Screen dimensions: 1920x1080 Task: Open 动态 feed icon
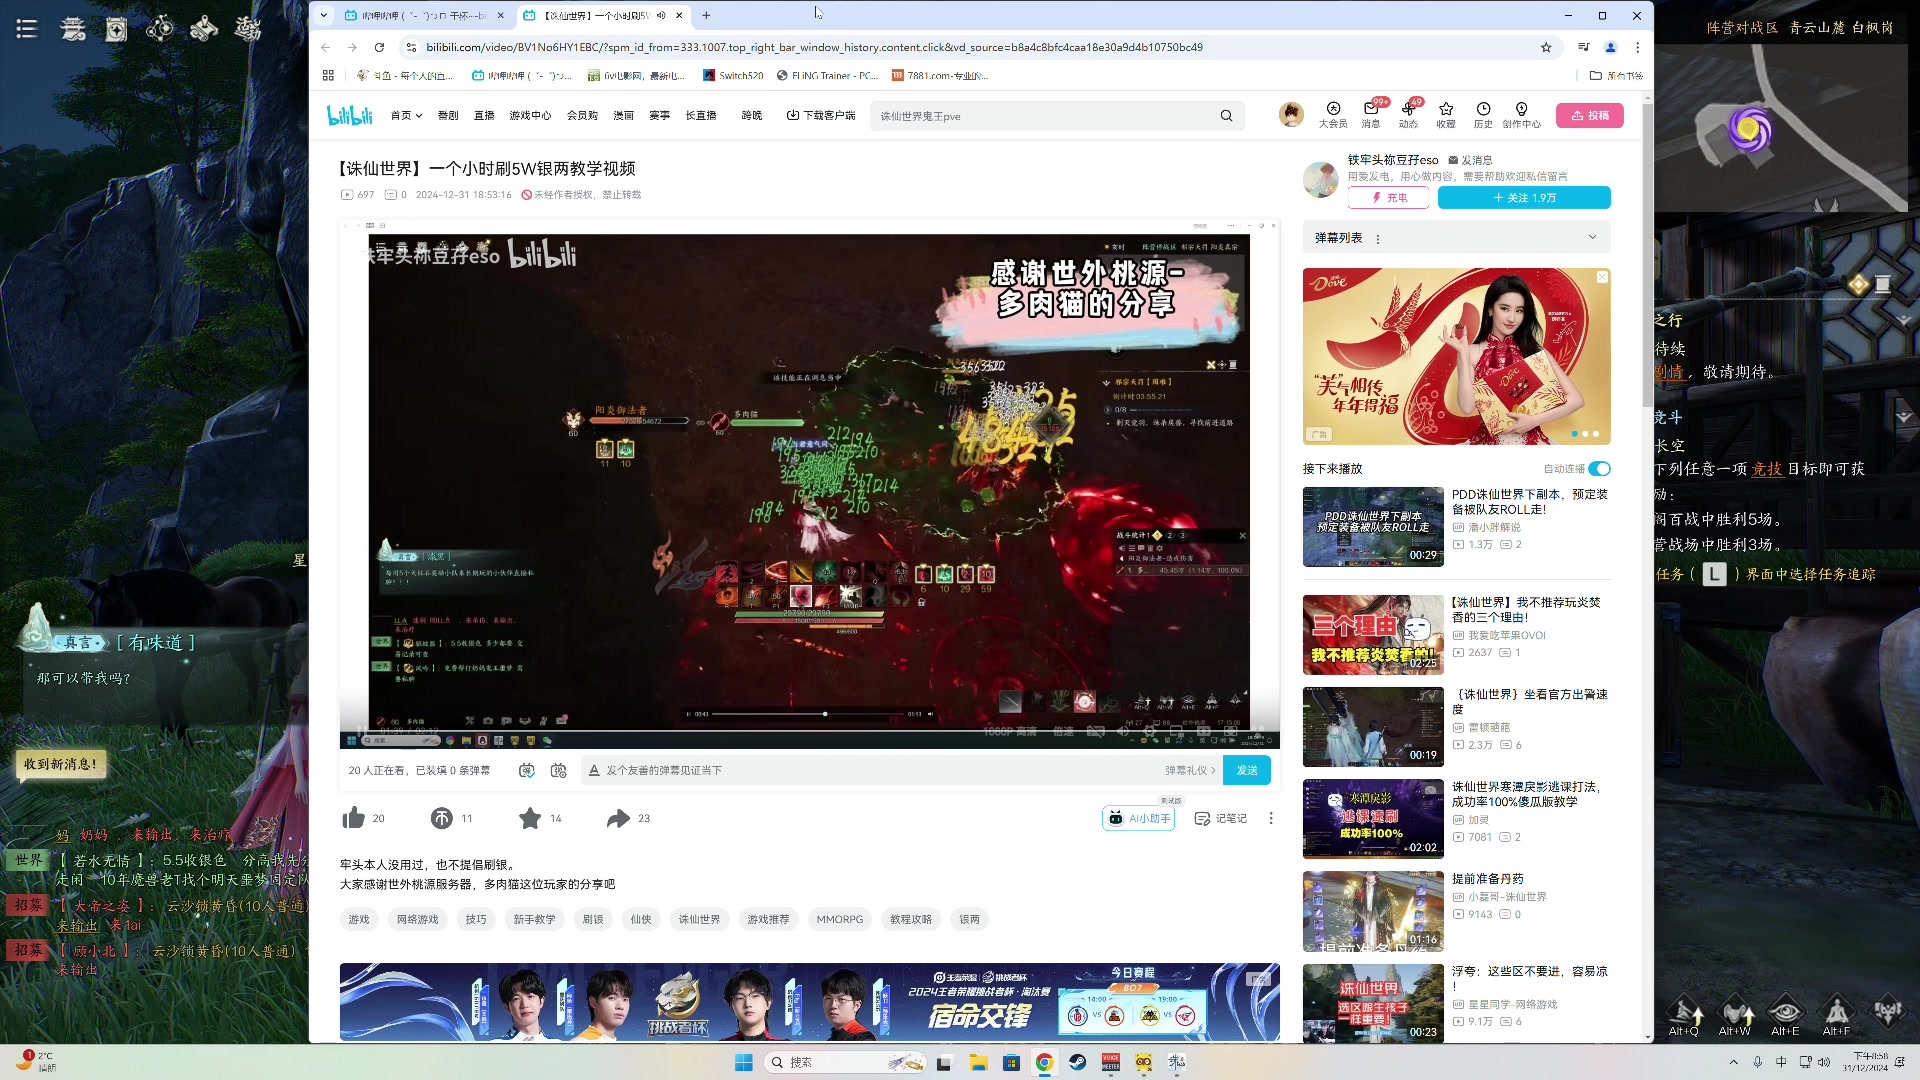tap(1408, 115)
